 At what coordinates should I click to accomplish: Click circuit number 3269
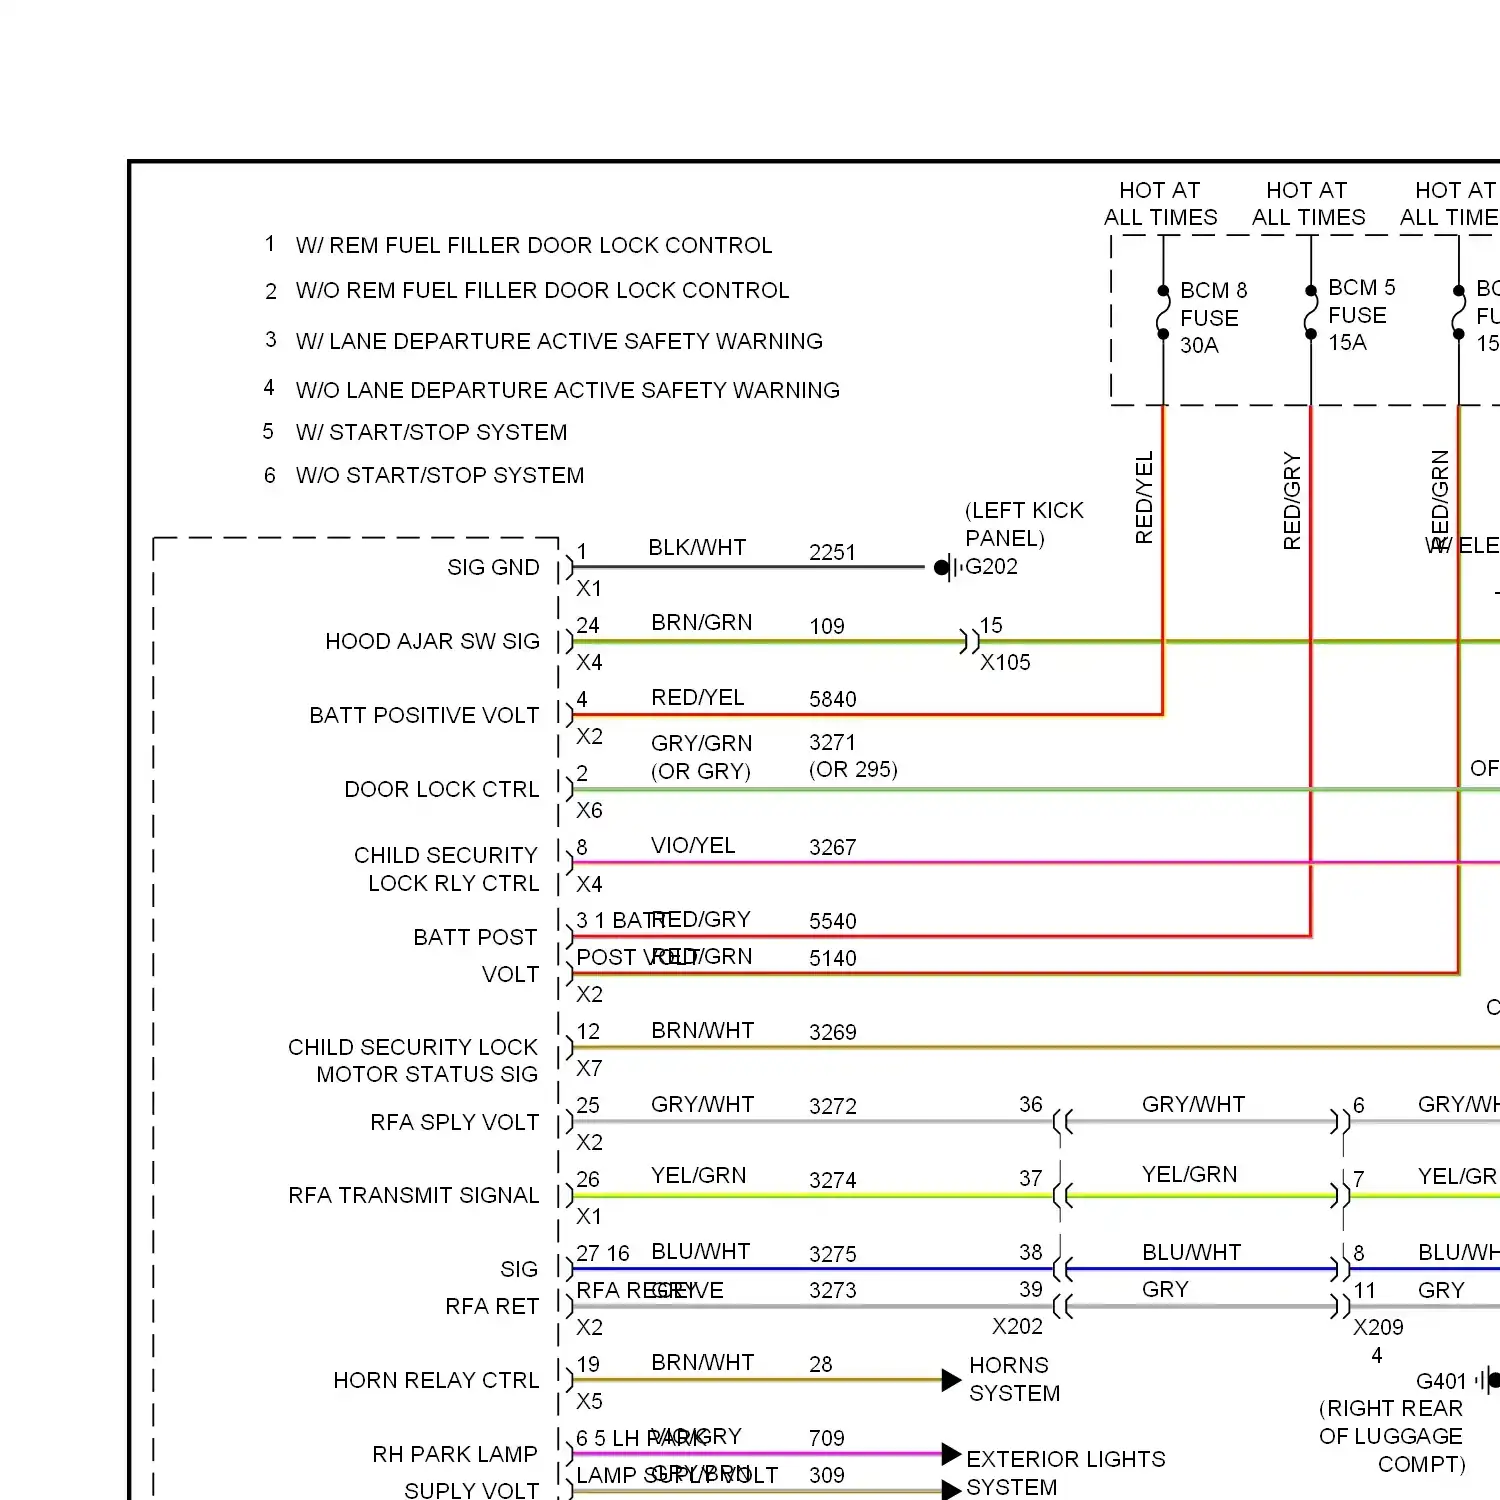[833, 1032]
